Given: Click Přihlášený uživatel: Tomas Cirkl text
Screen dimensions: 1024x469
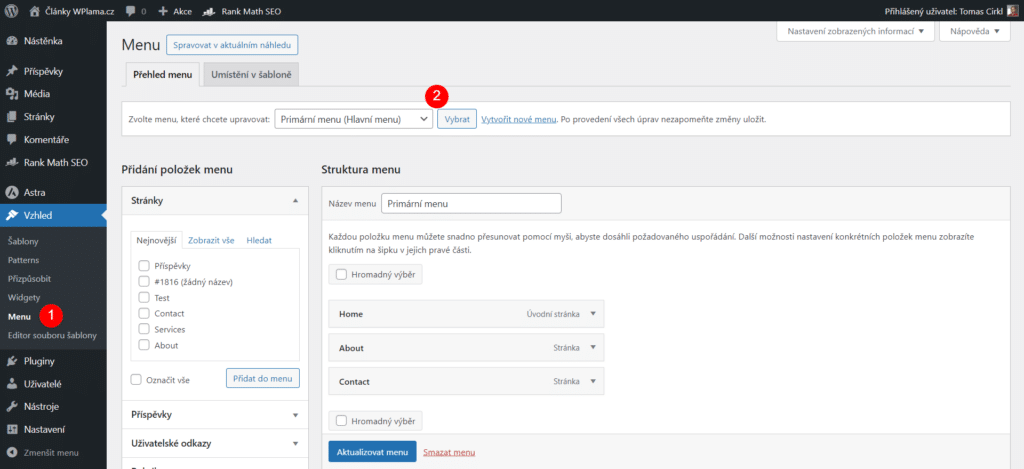Looking at the screenshot, I should coord(944,11).
